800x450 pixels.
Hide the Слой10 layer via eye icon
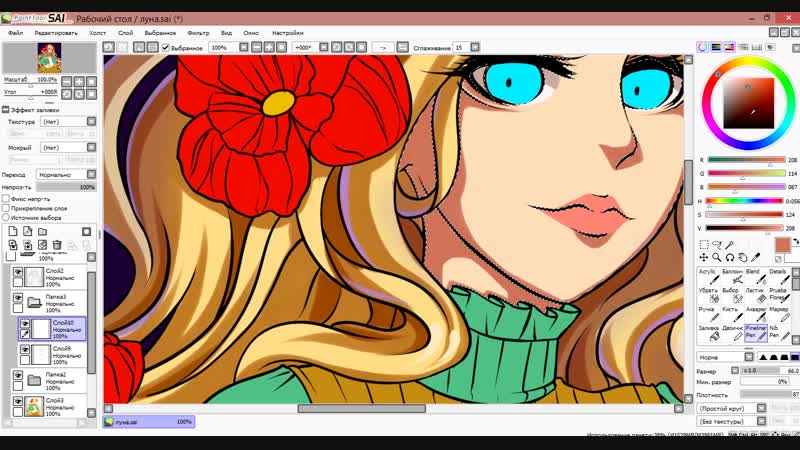tap(24, 323)
